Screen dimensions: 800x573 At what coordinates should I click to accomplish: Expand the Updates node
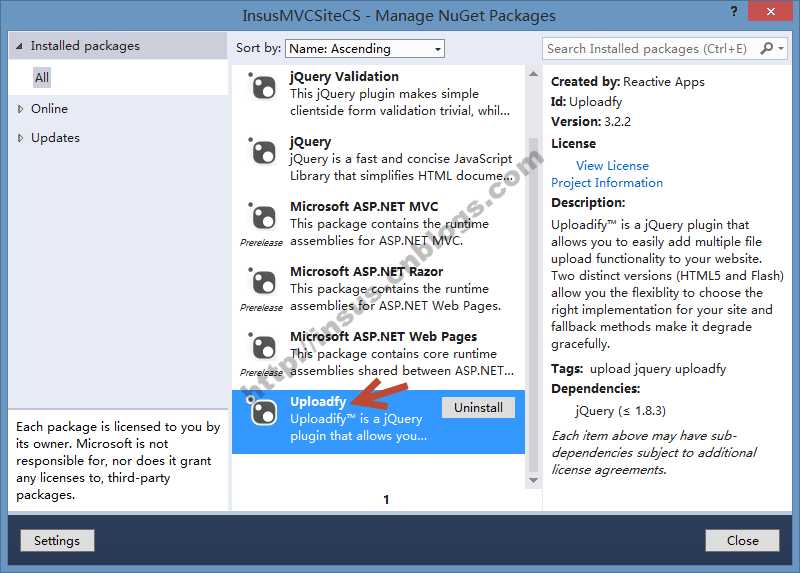coord(20,138)
